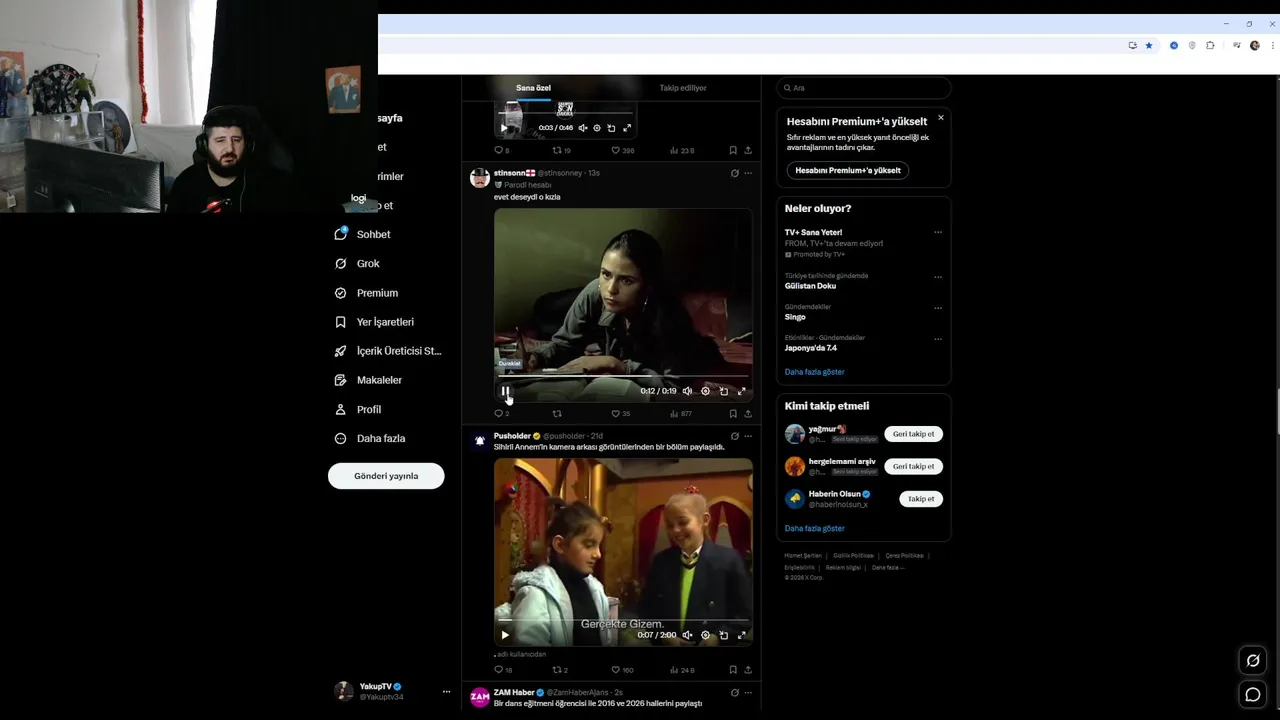Open Makaleler in sidebar

[368, 380]
